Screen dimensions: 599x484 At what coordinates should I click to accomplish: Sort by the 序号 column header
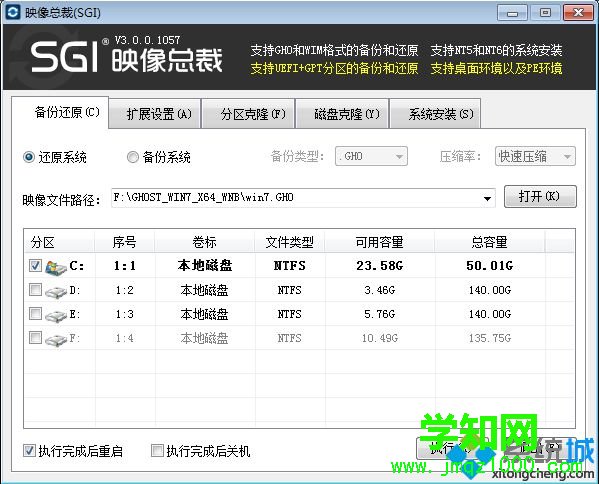125,242
